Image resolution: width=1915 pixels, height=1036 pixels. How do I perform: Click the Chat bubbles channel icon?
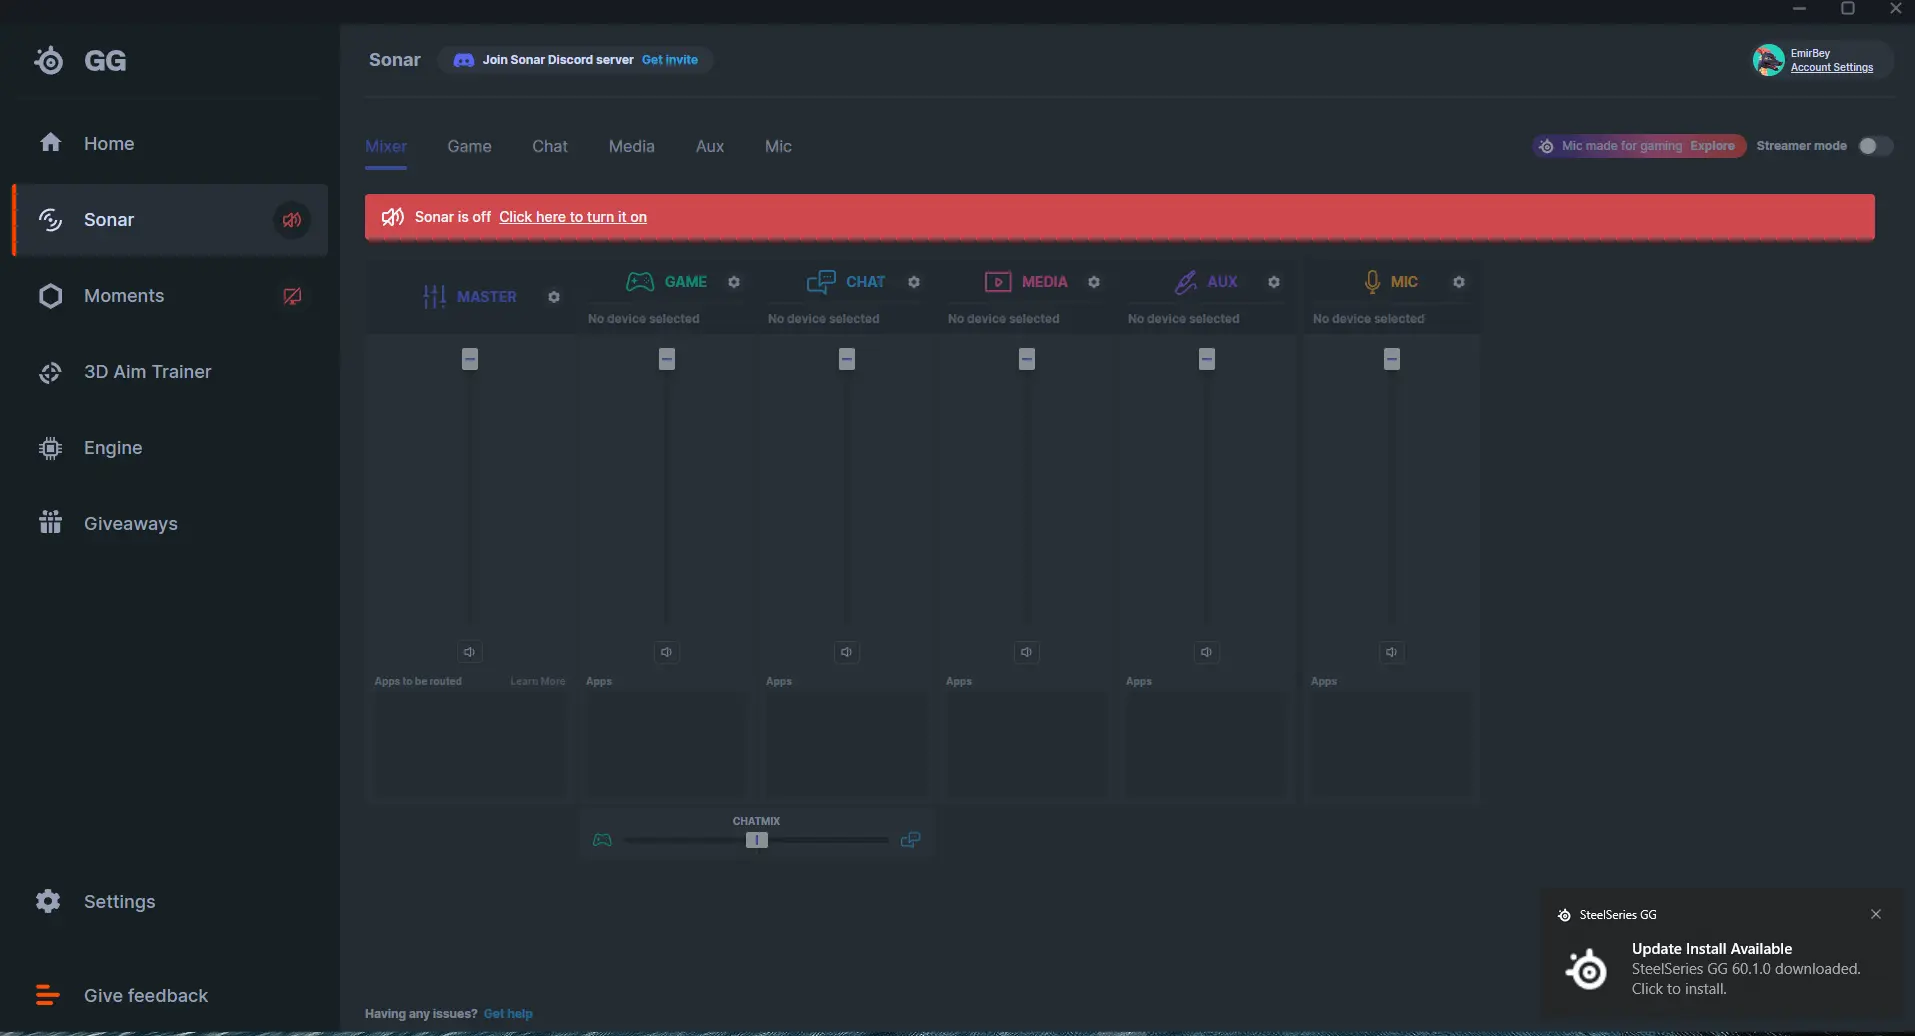point(821,282)
